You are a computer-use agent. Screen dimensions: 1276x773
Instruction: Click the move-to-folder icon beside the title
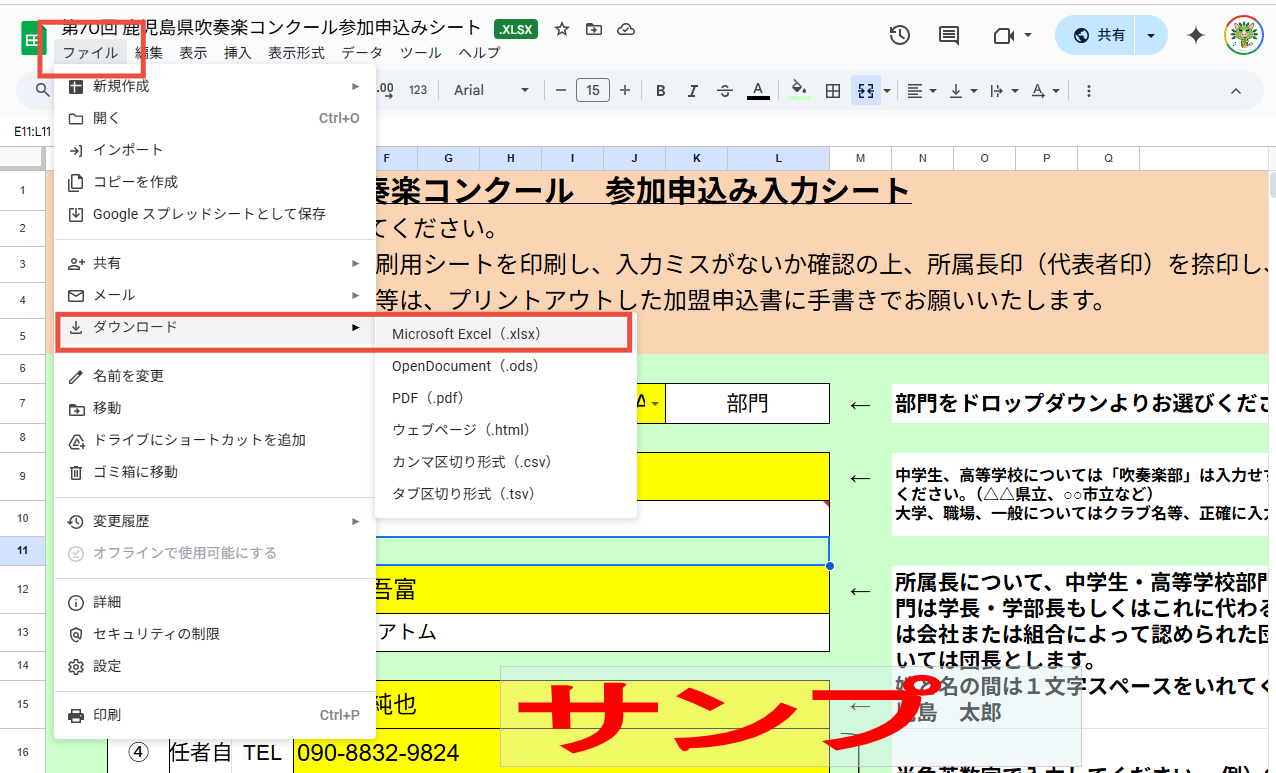tap(594, 30)
